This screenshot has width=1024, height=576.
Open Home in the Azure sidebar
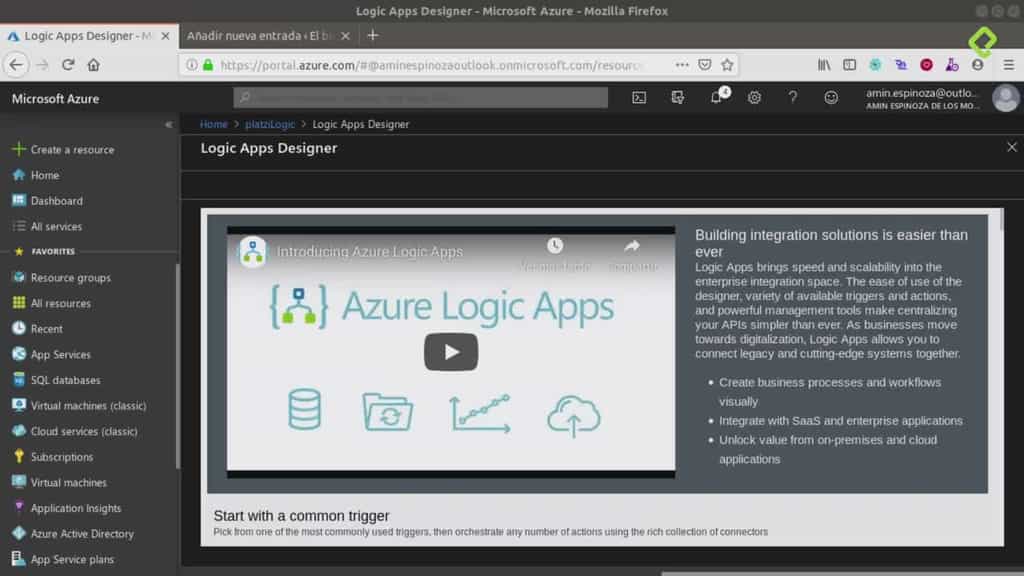(44, 175)
